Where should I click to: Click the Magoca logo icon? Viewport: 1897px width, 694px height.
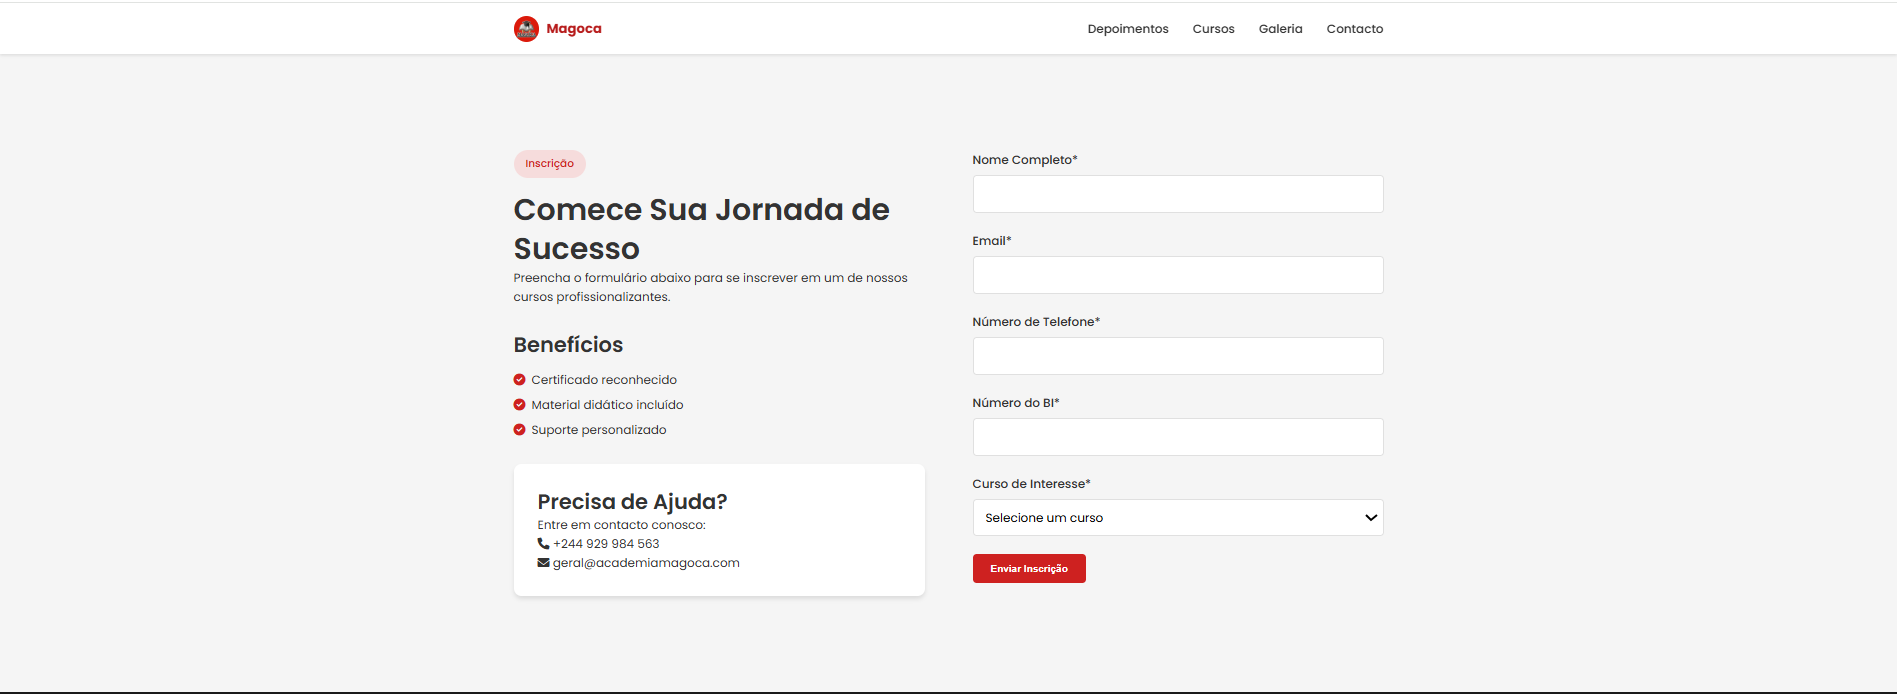point(526,29)
